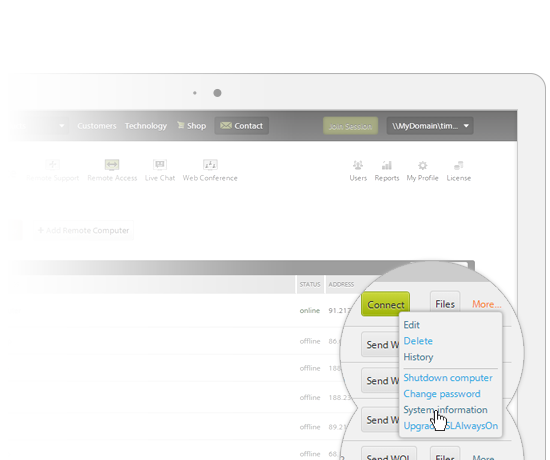Open the Reports chart icon
Screen dimensions: 550x460
[387, 165]
